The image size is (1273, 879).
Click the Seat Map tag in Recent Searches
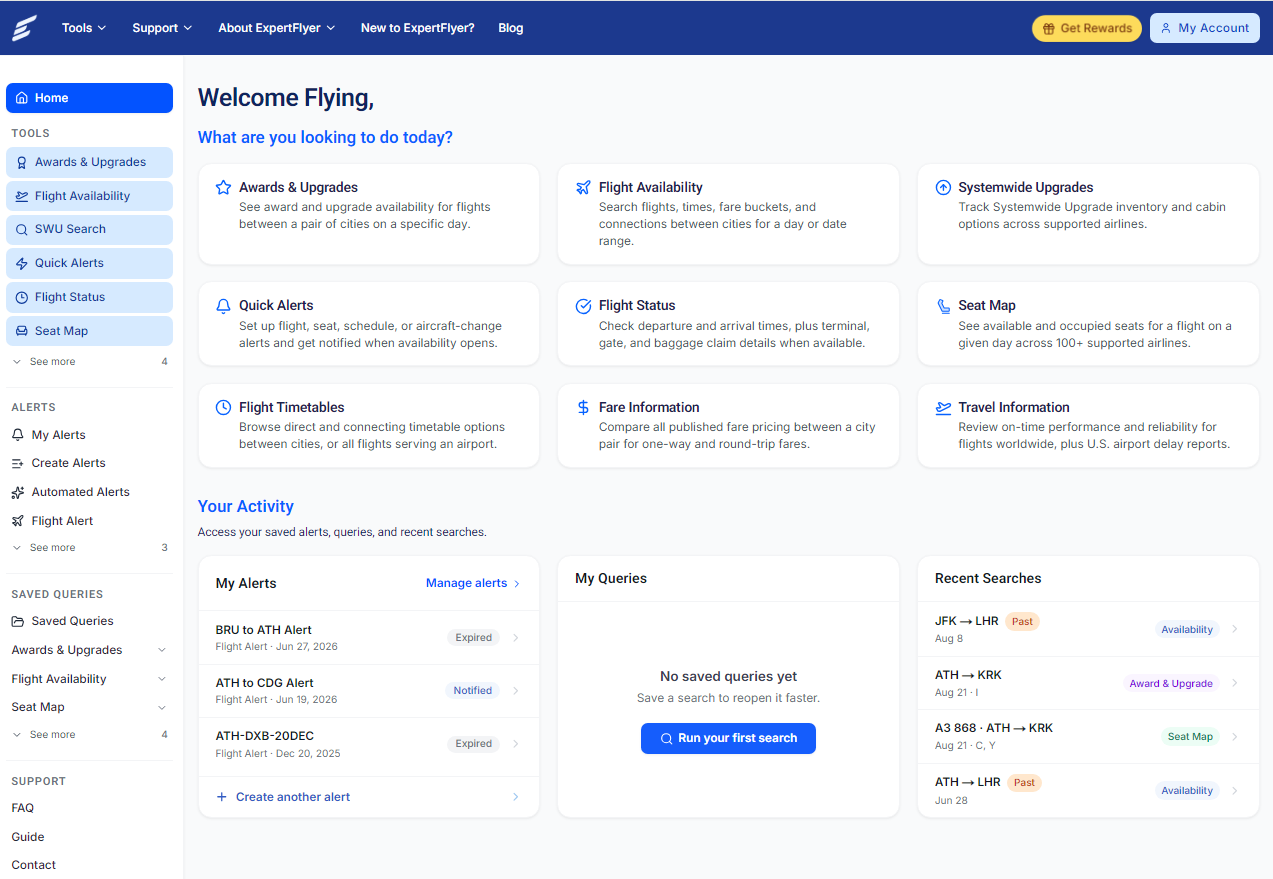(x=1190, y=736)
